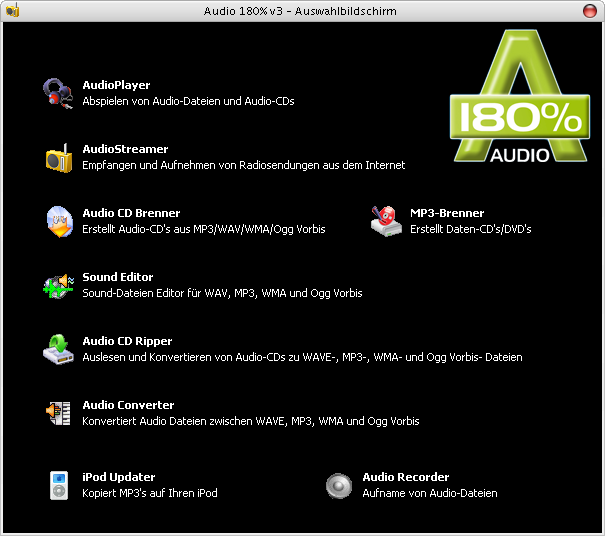The width and height of the screenshot is (605, 536).
Task: Click 'Kopiert MP3's auf Ihren iPod' text
Action: coord(150,493)
